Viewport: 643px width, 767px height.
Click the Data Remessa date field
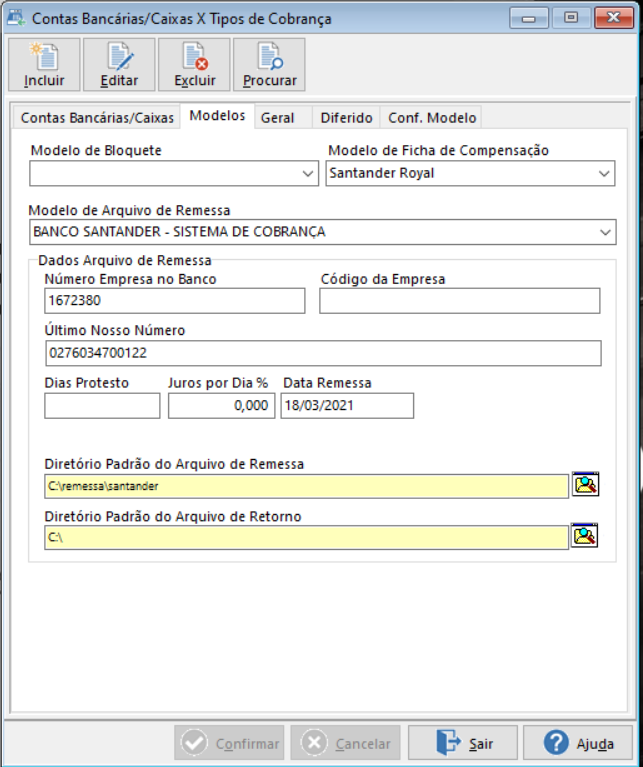click(347, 406)
